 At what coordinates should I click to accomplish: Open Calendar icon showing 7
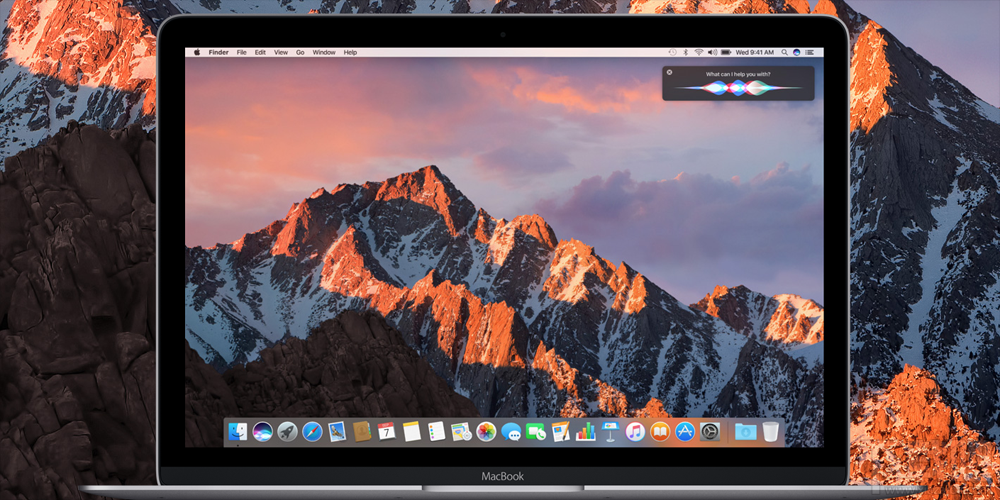[x=386, y=432]
